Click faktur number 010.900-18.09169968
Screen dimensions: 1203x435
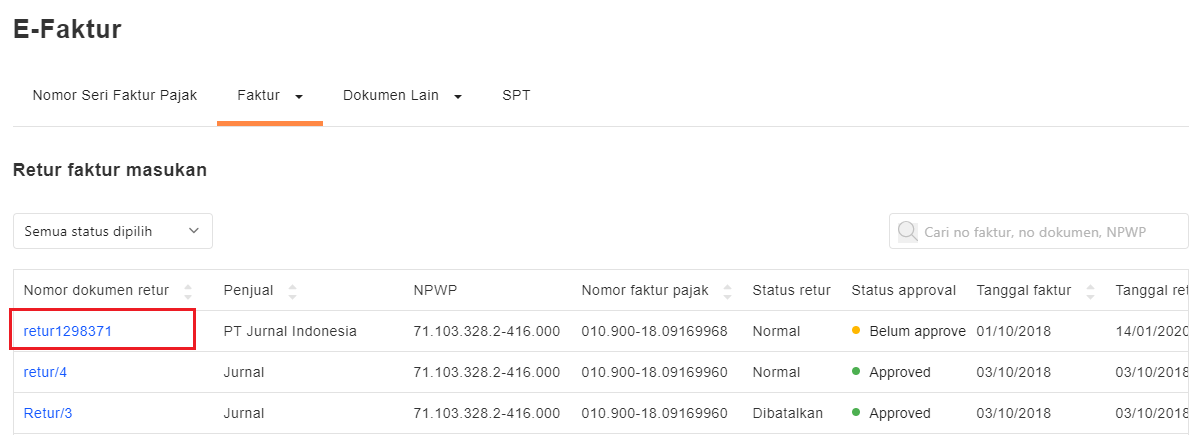coord(654,331)
